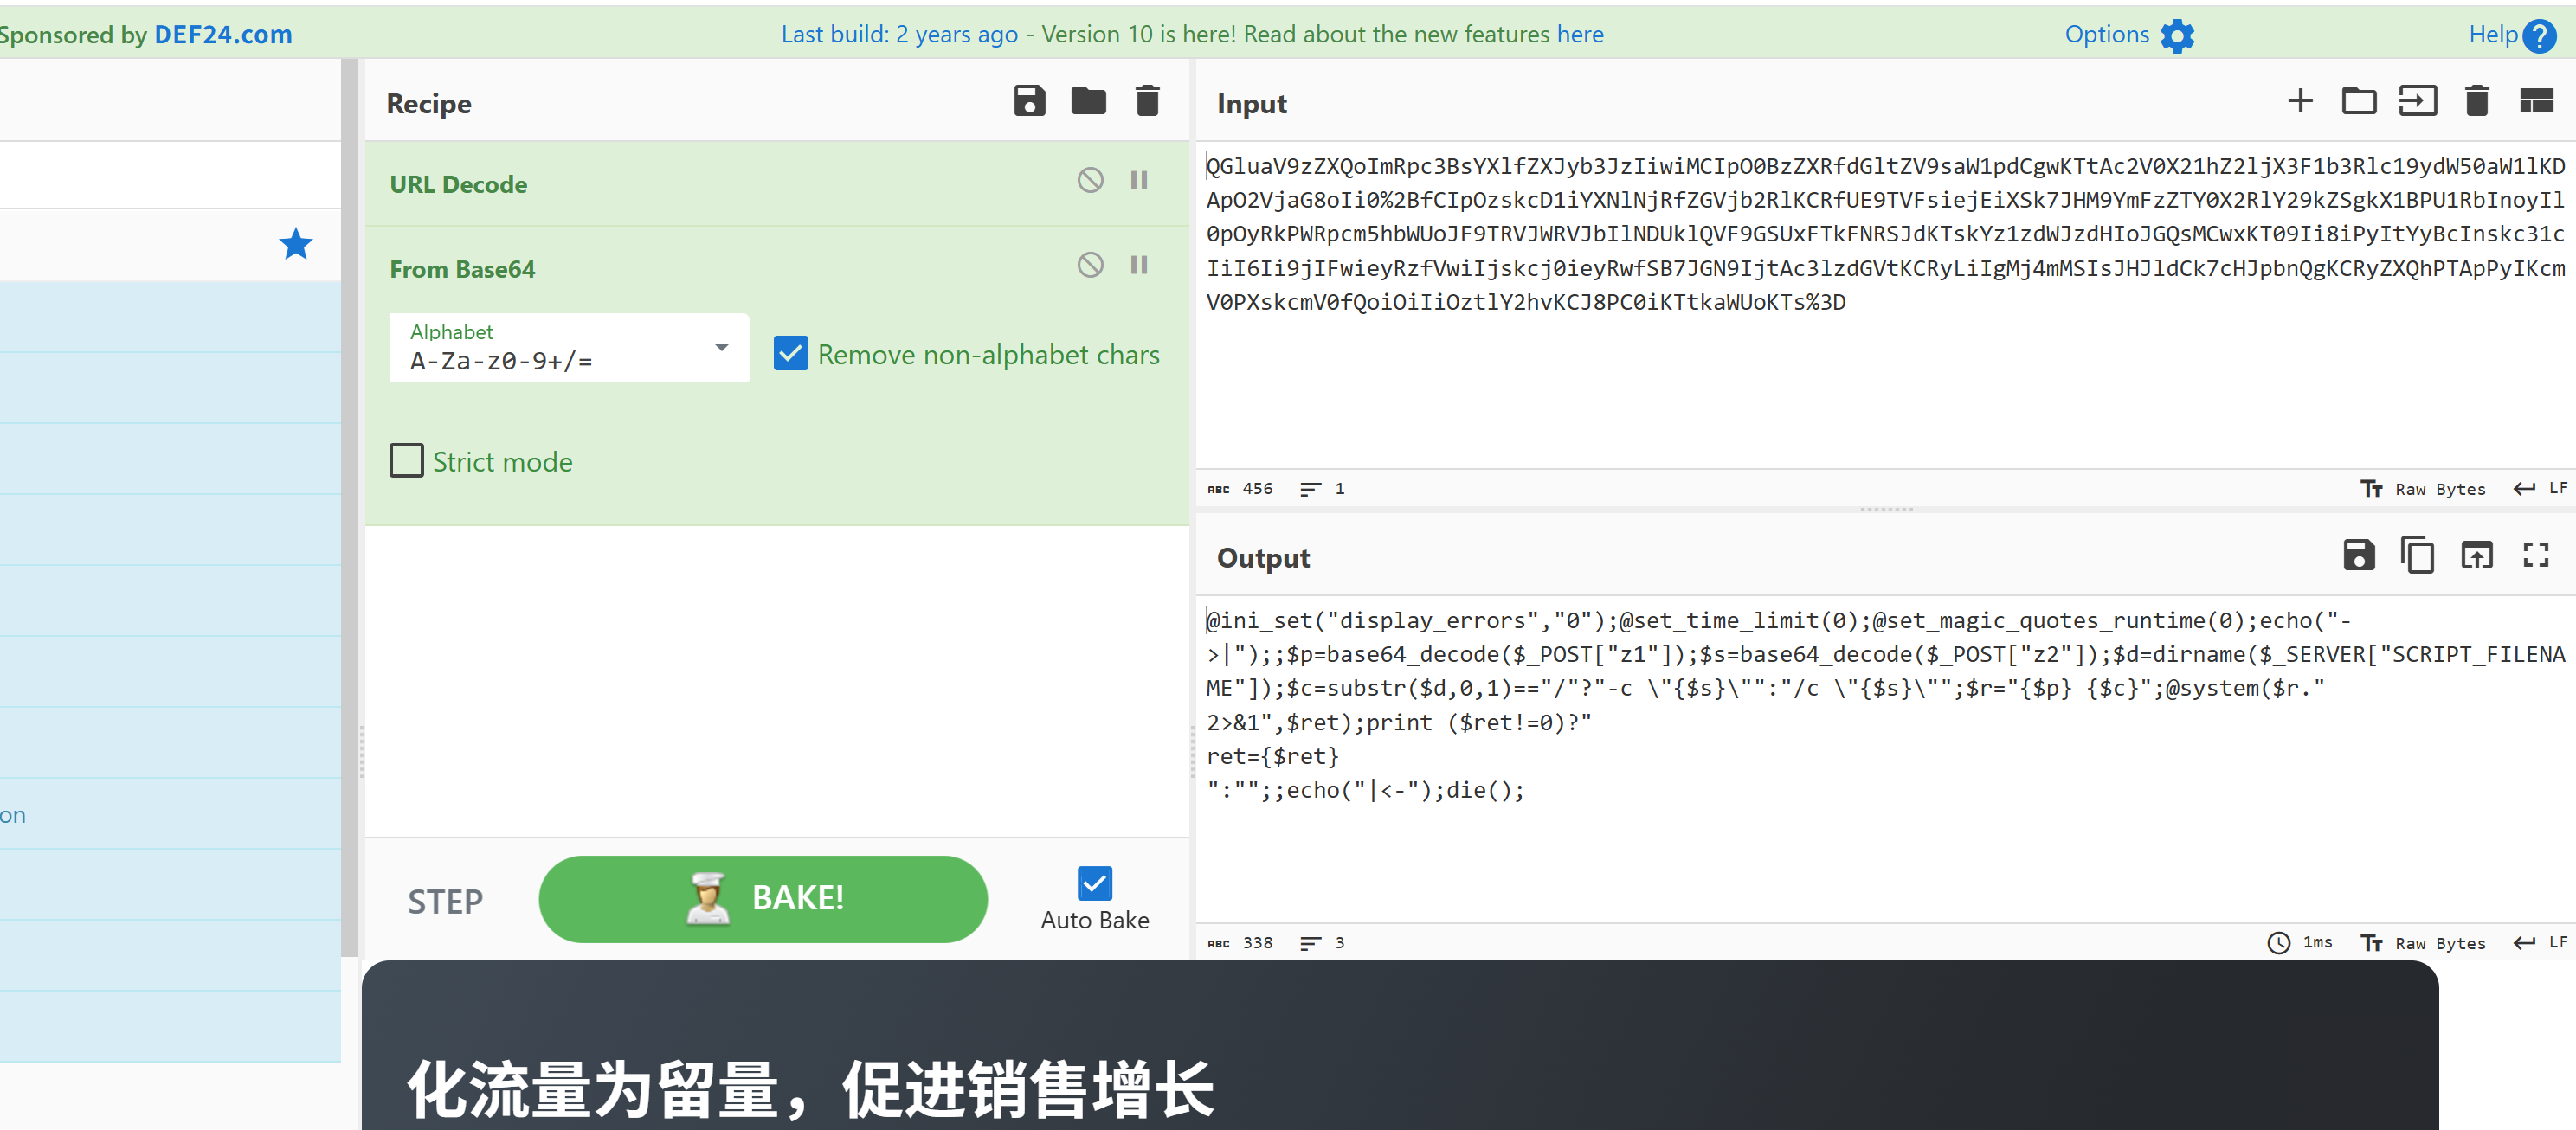Enable Strict mode checkbox
Viewport: 2576px width, 1130px height.
(406, 461)
